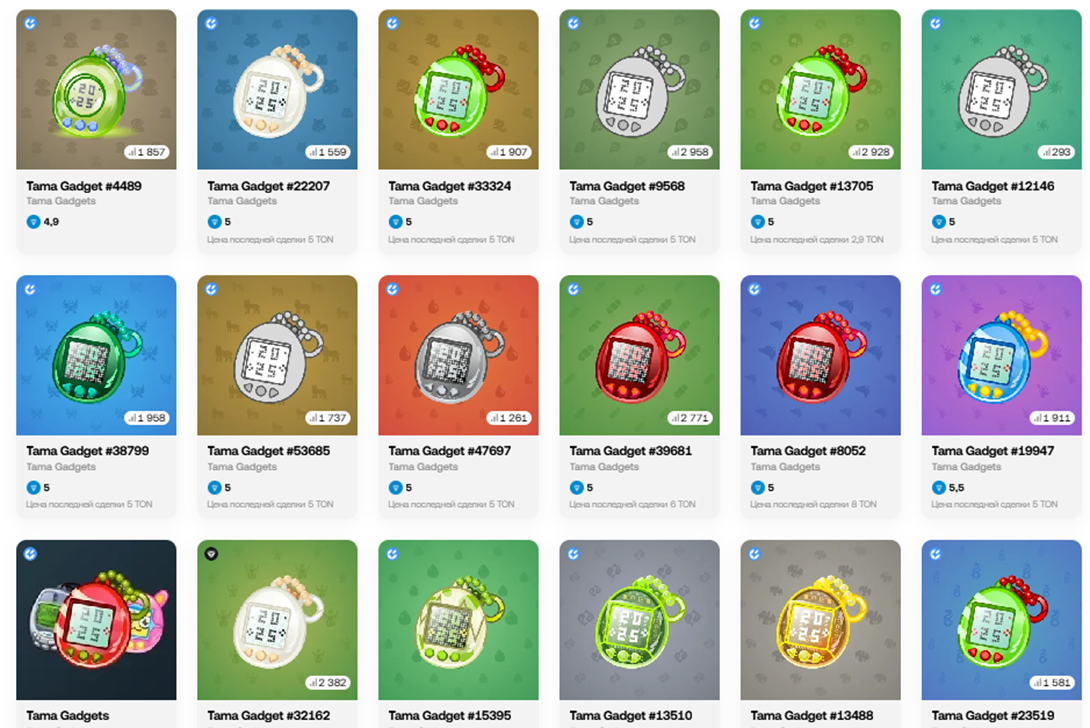This screenshot has height=728, width=1090.
Task: Select the Tama Gadget #47697 grey gadget thumbnail
Action: coord(458,355)
